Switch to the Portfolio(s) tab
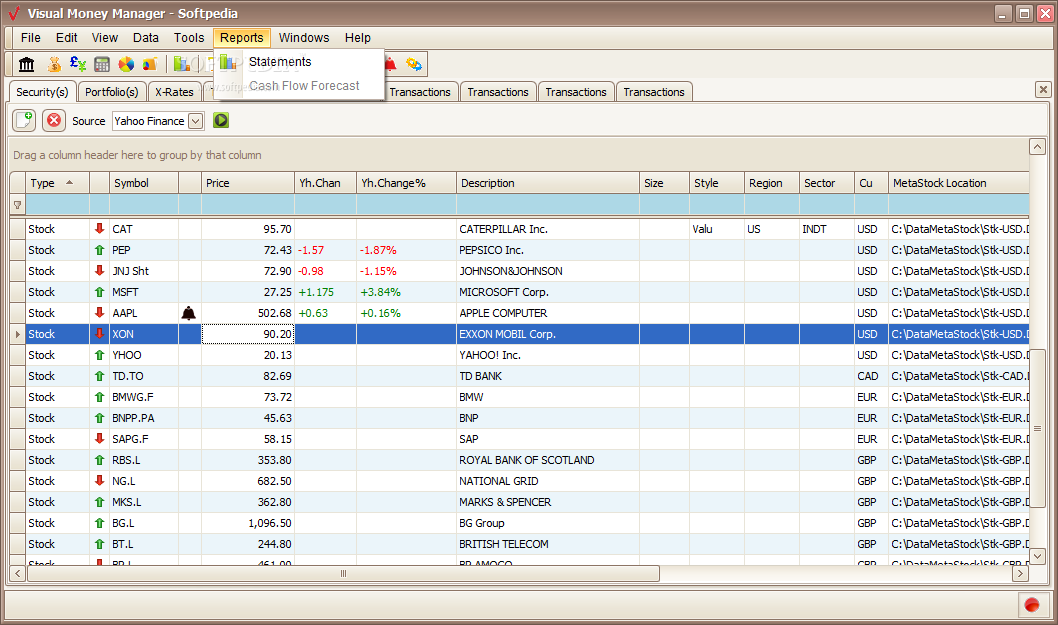Screen dimensions: 1058x625 [x=111, y=92]
